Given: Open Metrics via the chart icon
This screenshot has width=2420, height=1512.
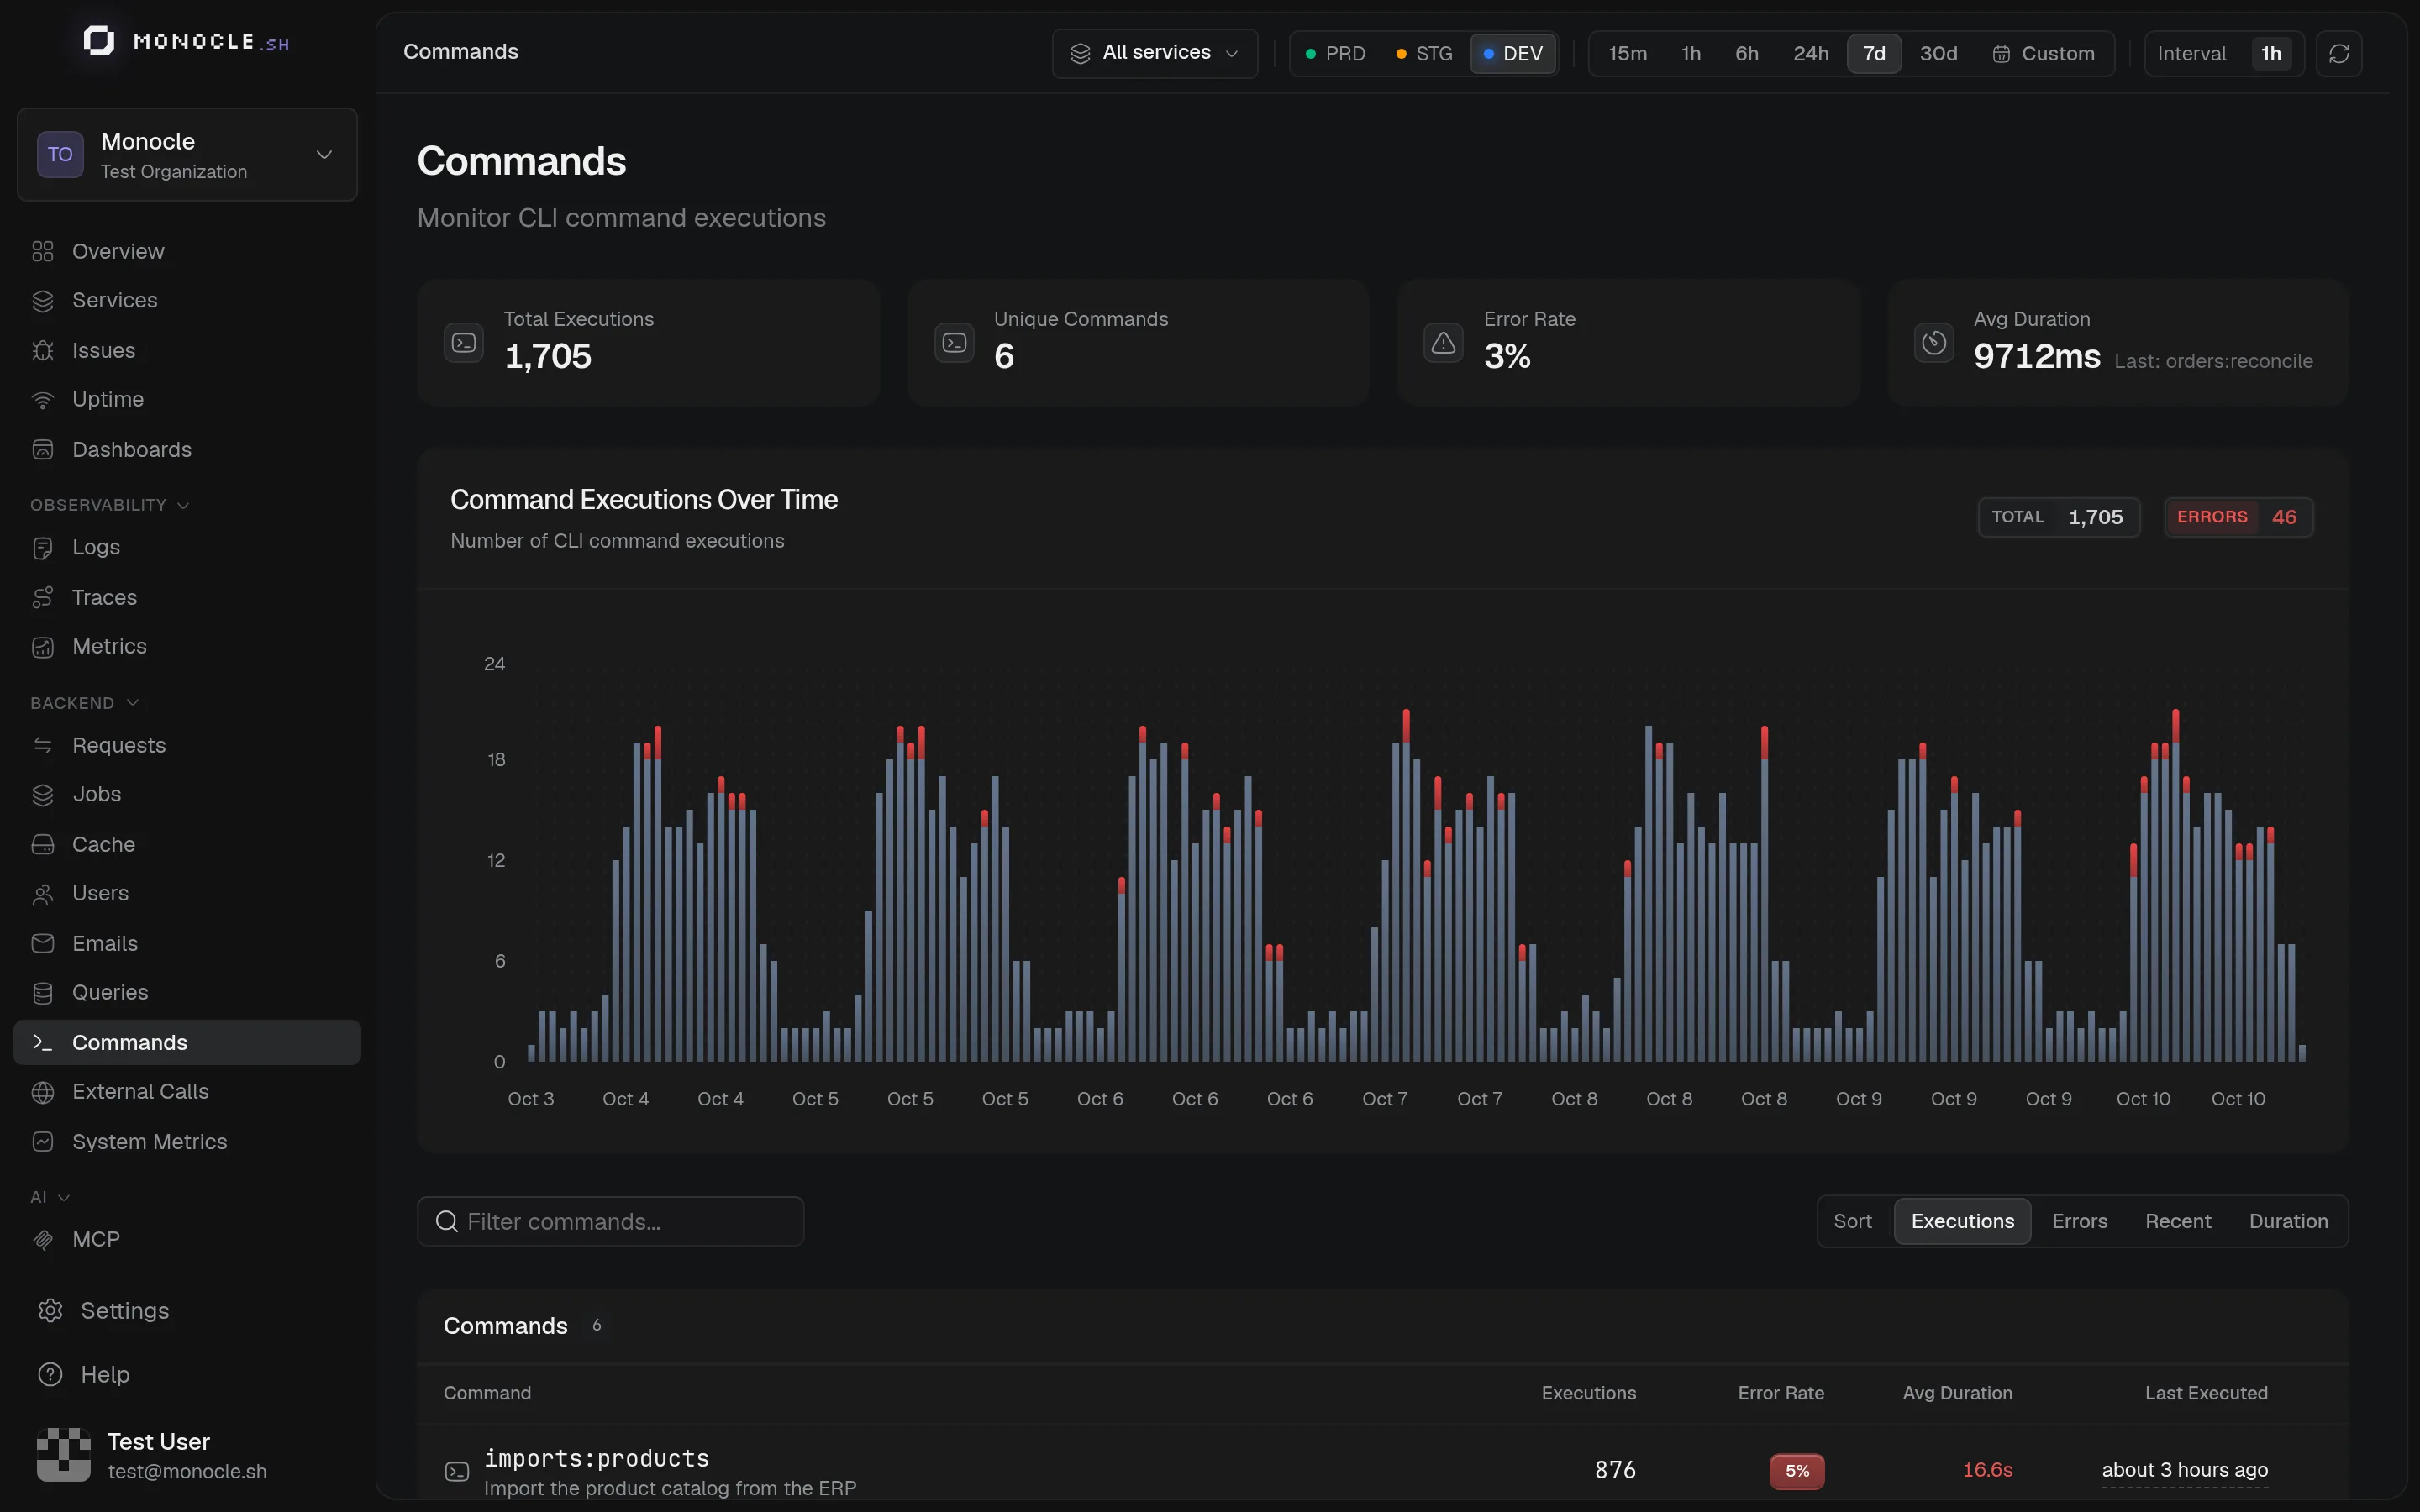Looking at the screenshot, I should (x=42, y=647).
